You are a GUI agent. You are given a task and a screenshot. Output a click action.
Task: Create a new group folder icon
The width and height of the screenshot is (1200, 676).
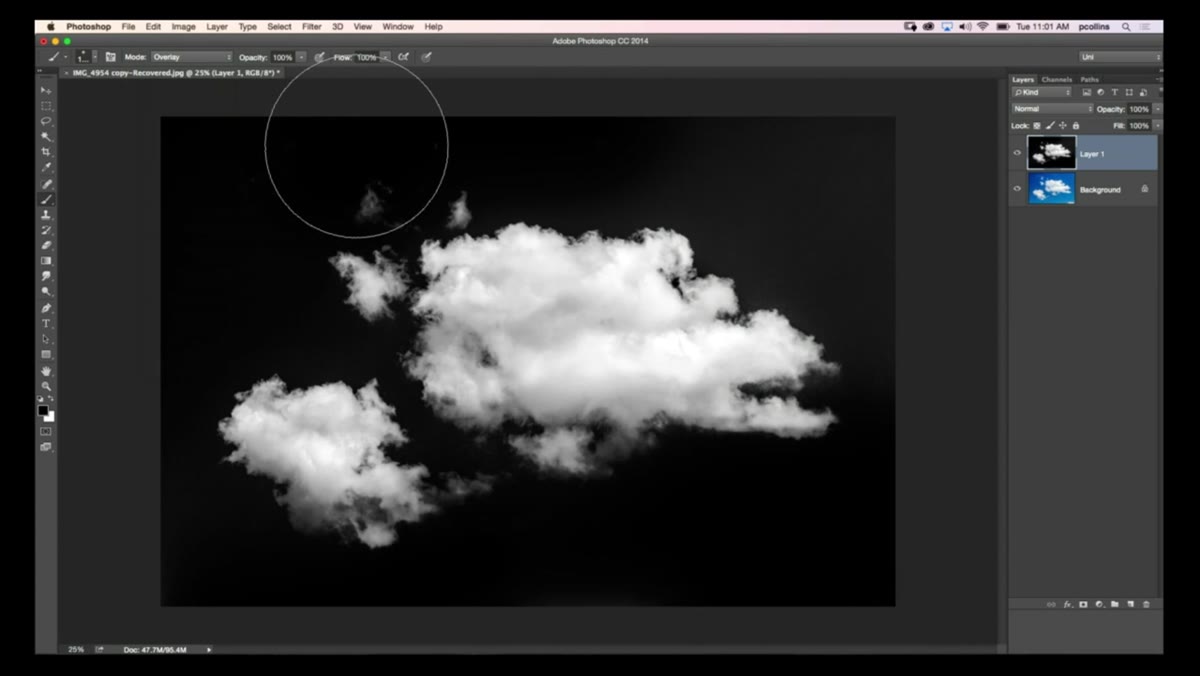point(1114,604)
